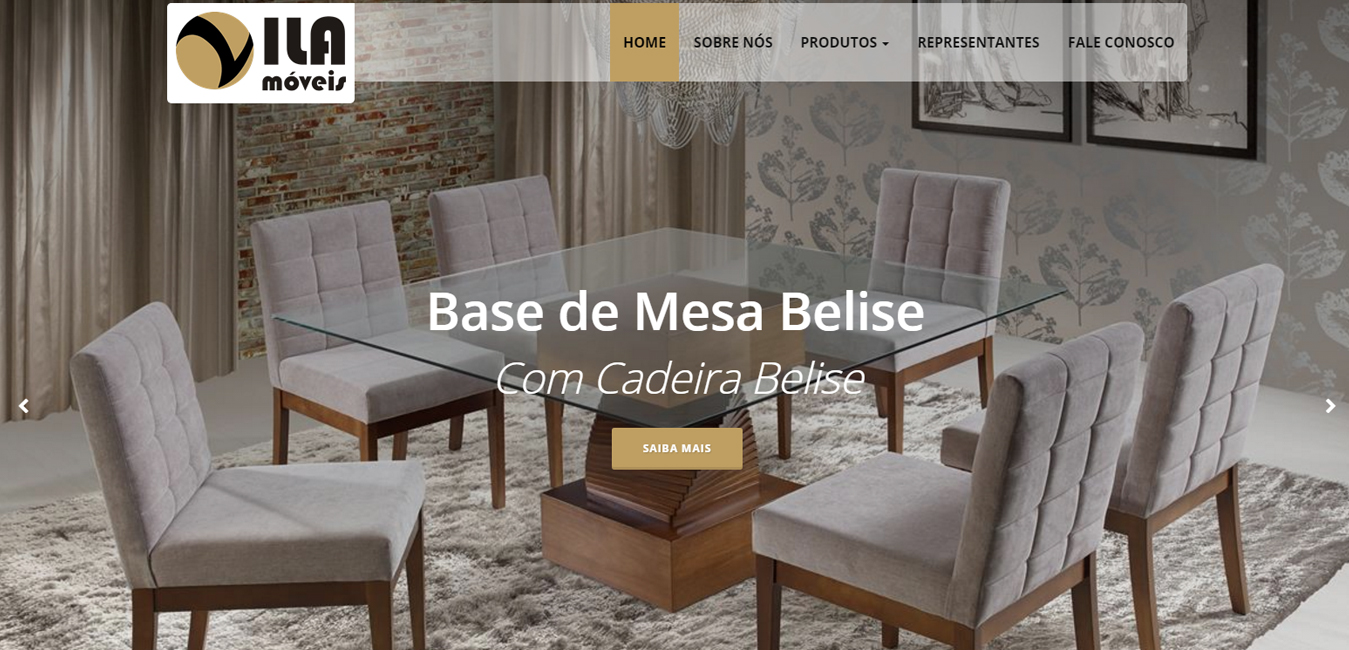The height and width of the screenshot is (650, 1349).
Task: Click the gold circular emblem in logo
Action: pos(214,51)
